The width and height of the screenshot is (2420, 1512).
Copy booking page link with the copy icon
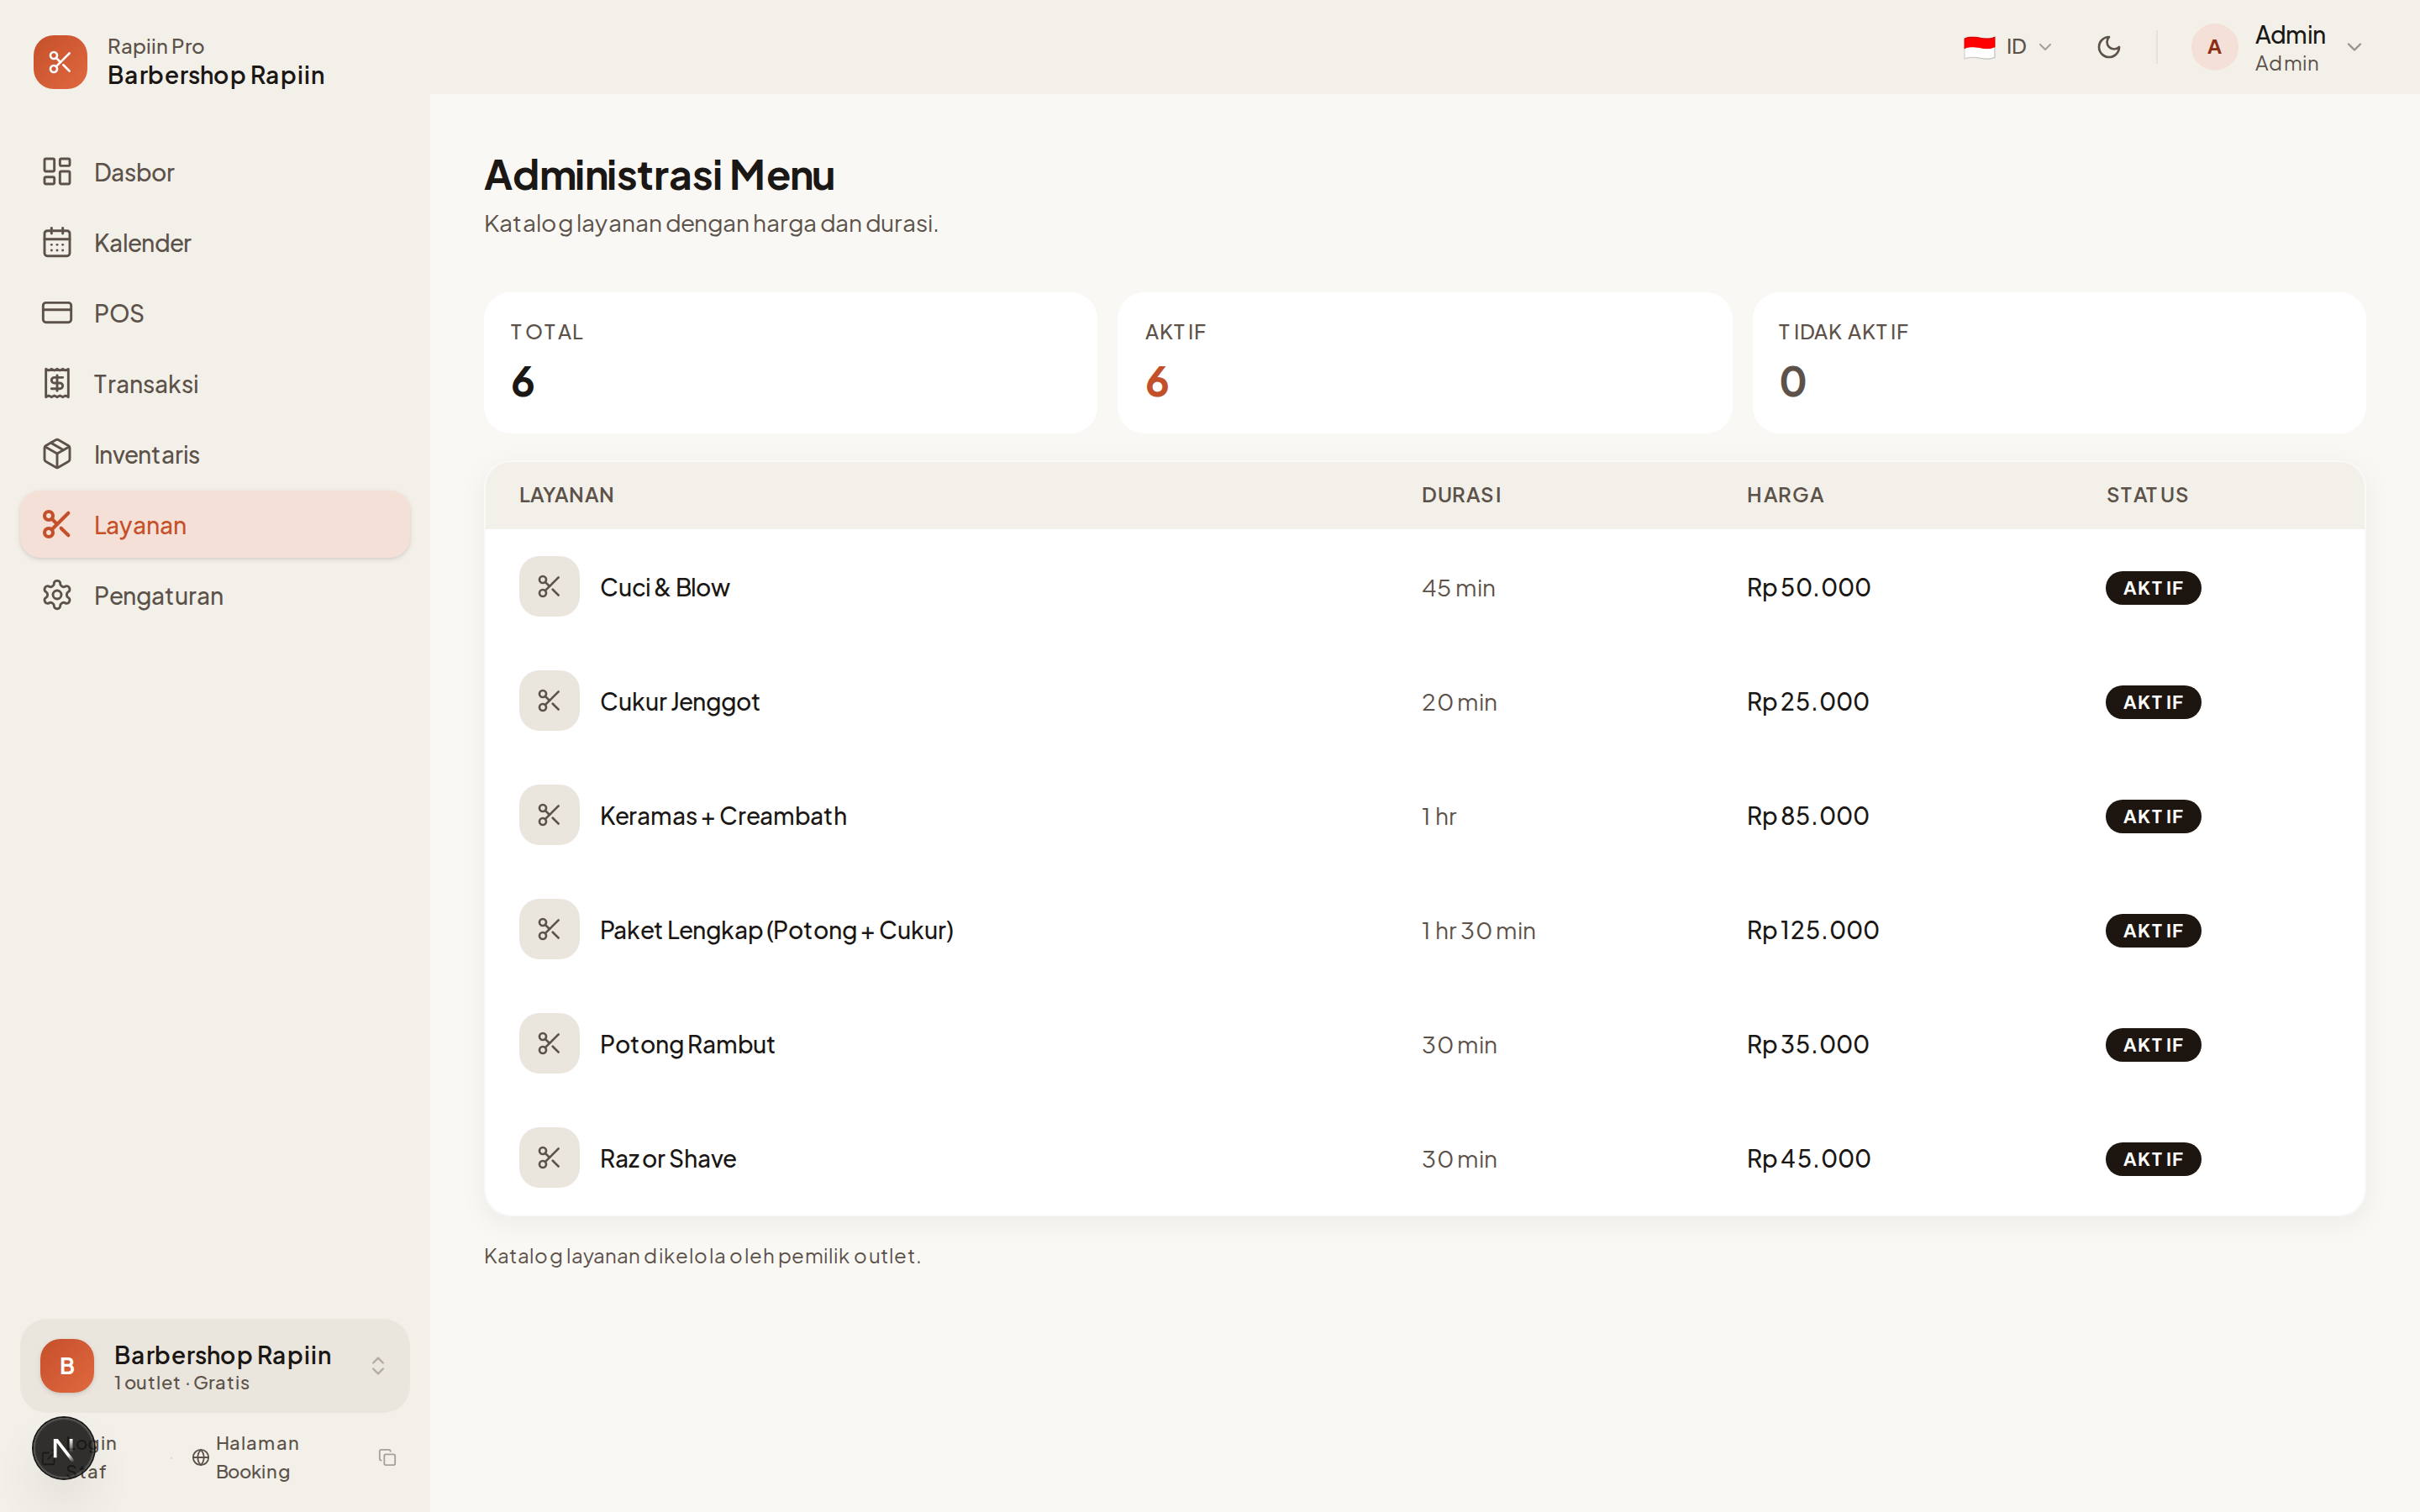[x=388, y=1457]
